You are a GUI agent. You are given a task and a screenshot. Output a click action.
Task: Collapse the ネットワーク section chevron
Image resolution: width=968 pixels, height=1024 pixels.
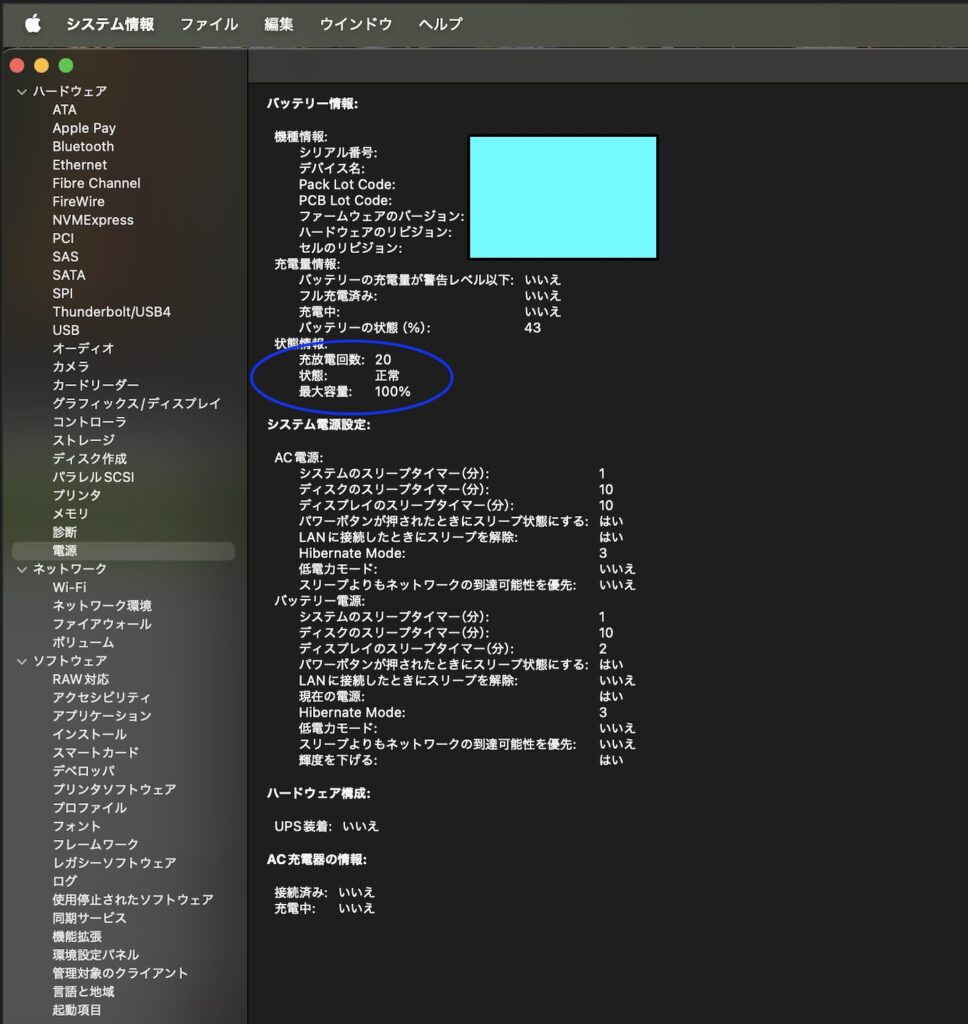point(22,569)
